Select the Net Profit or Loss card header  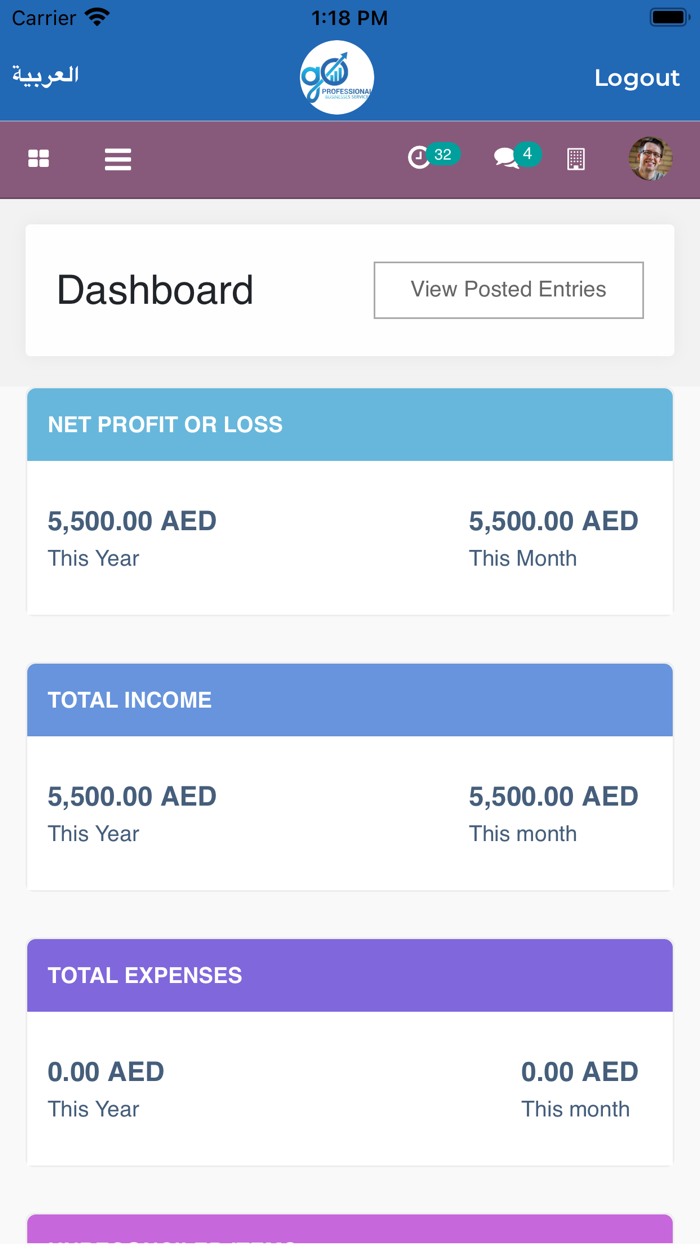(350, 425)
